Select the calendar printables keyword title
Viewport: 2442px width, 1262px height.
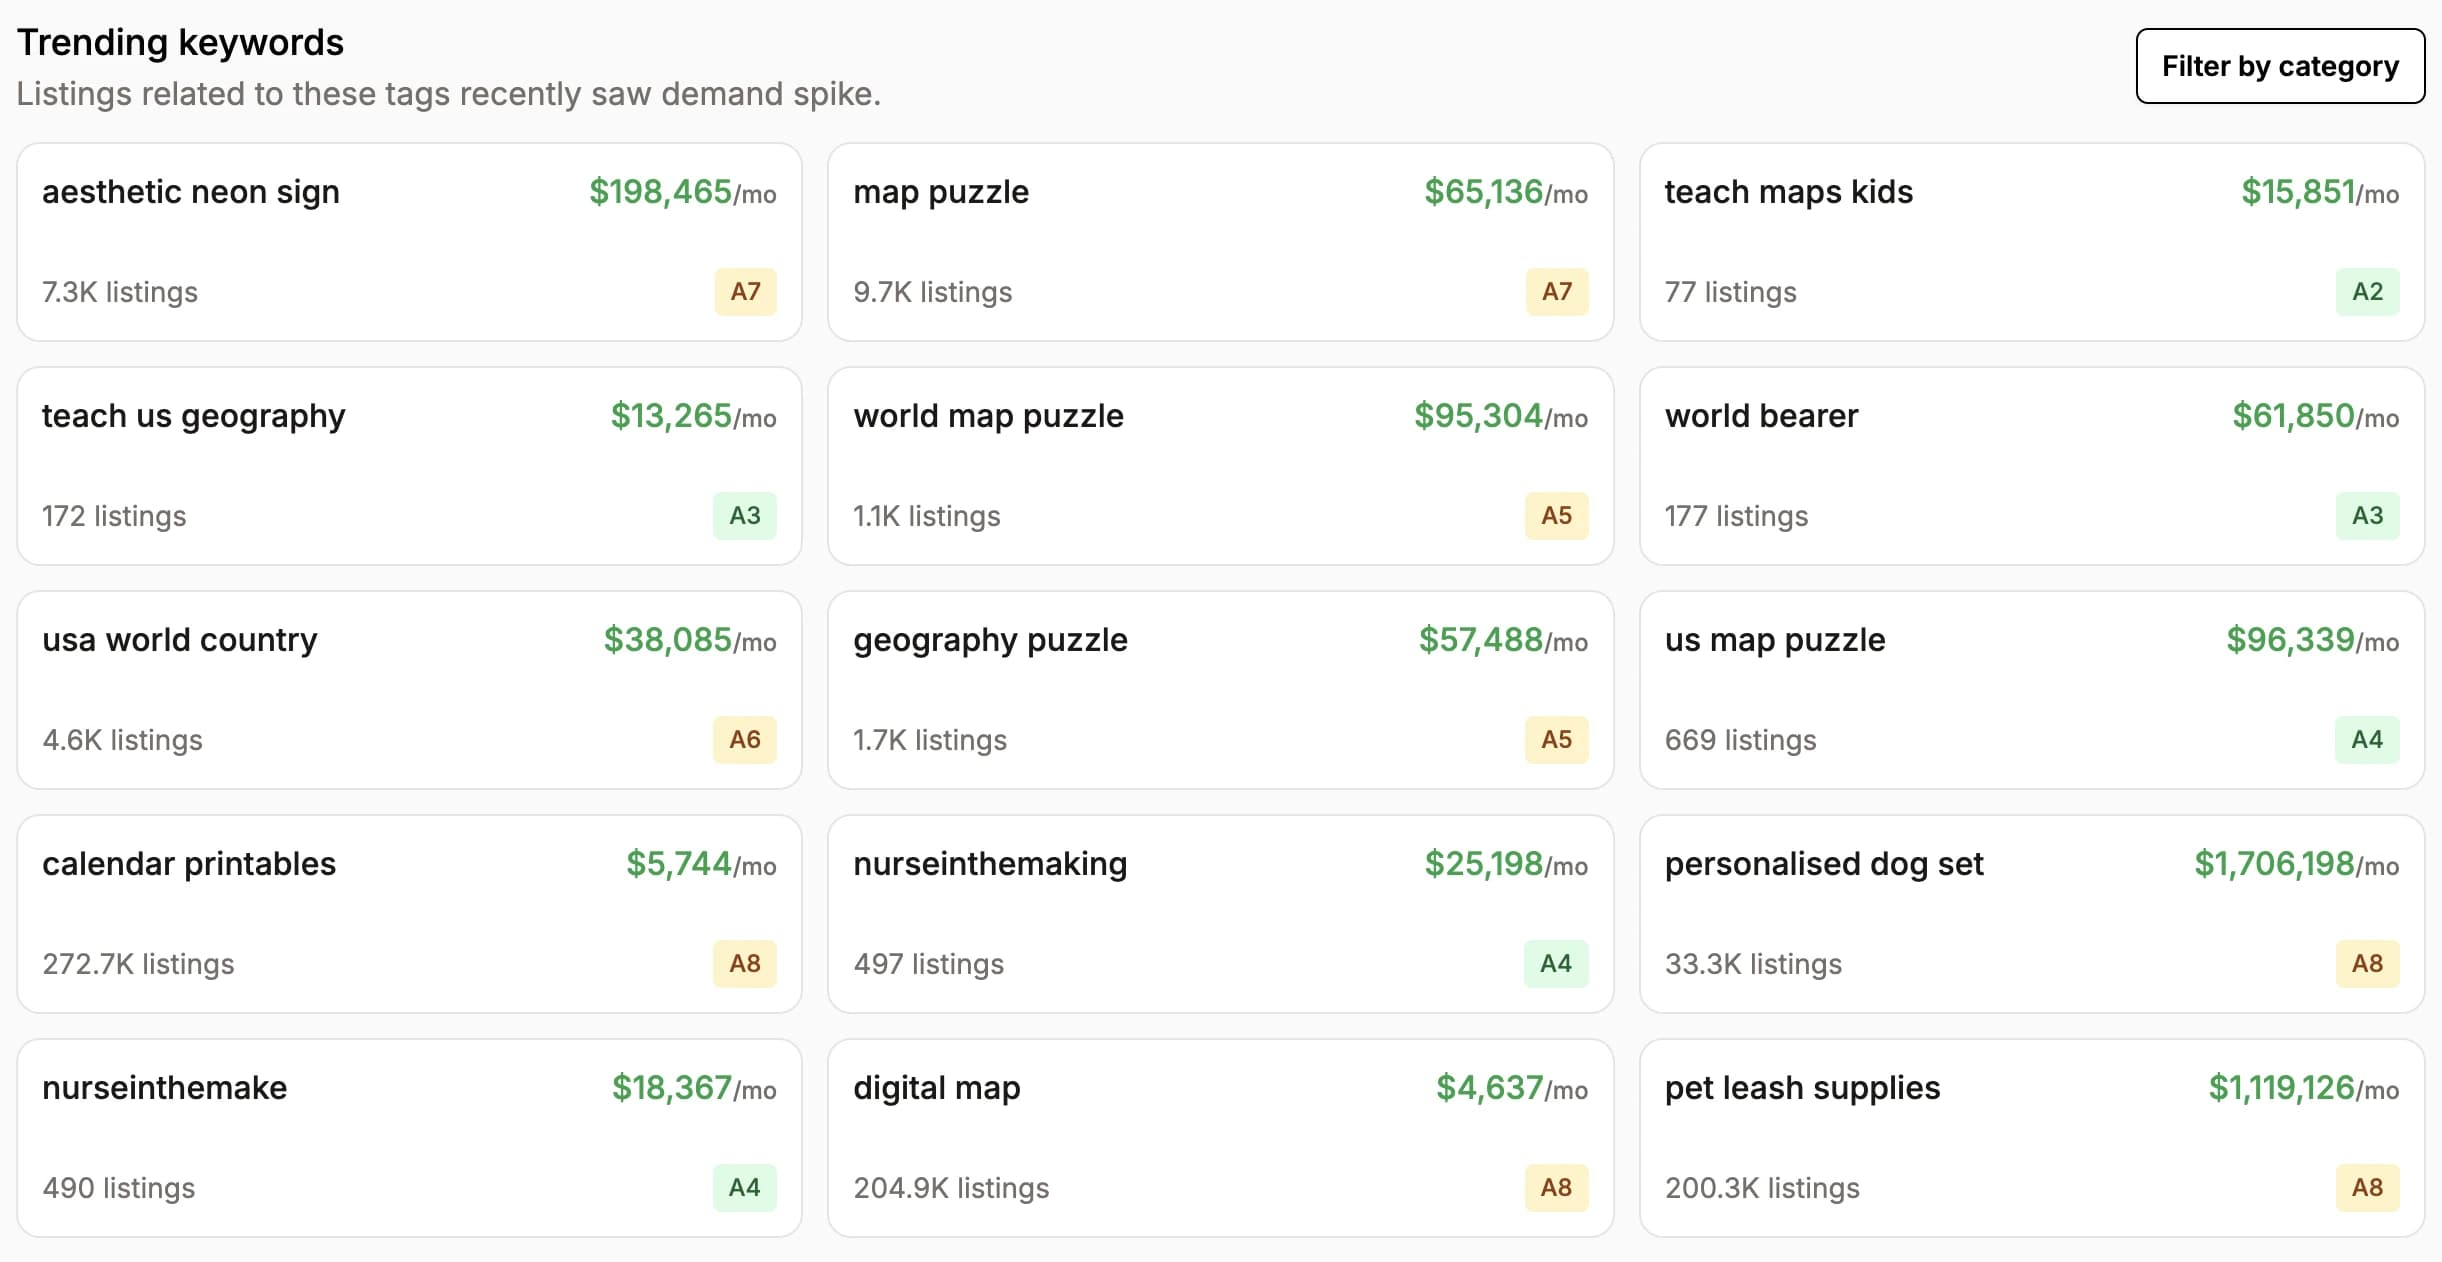[x=189, y=864]
